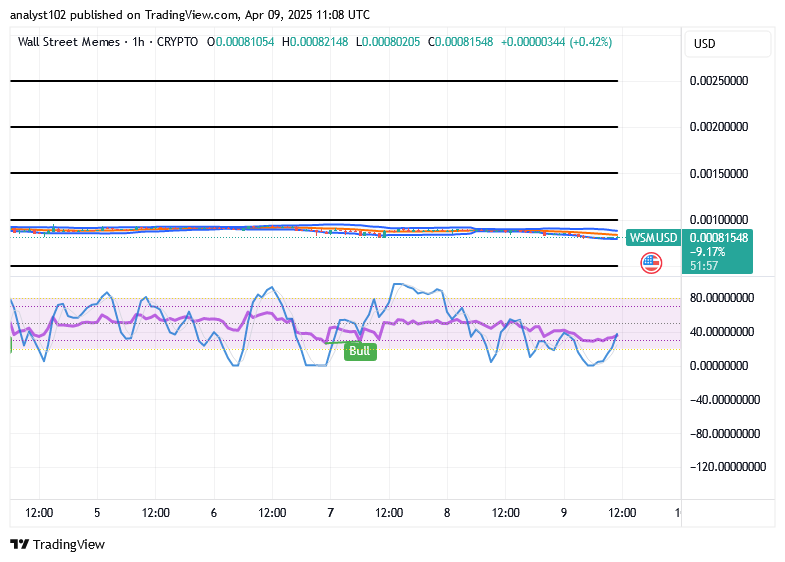Click the green Bull signal label
This screenshot has width=785, height=562.
point(360,351)
